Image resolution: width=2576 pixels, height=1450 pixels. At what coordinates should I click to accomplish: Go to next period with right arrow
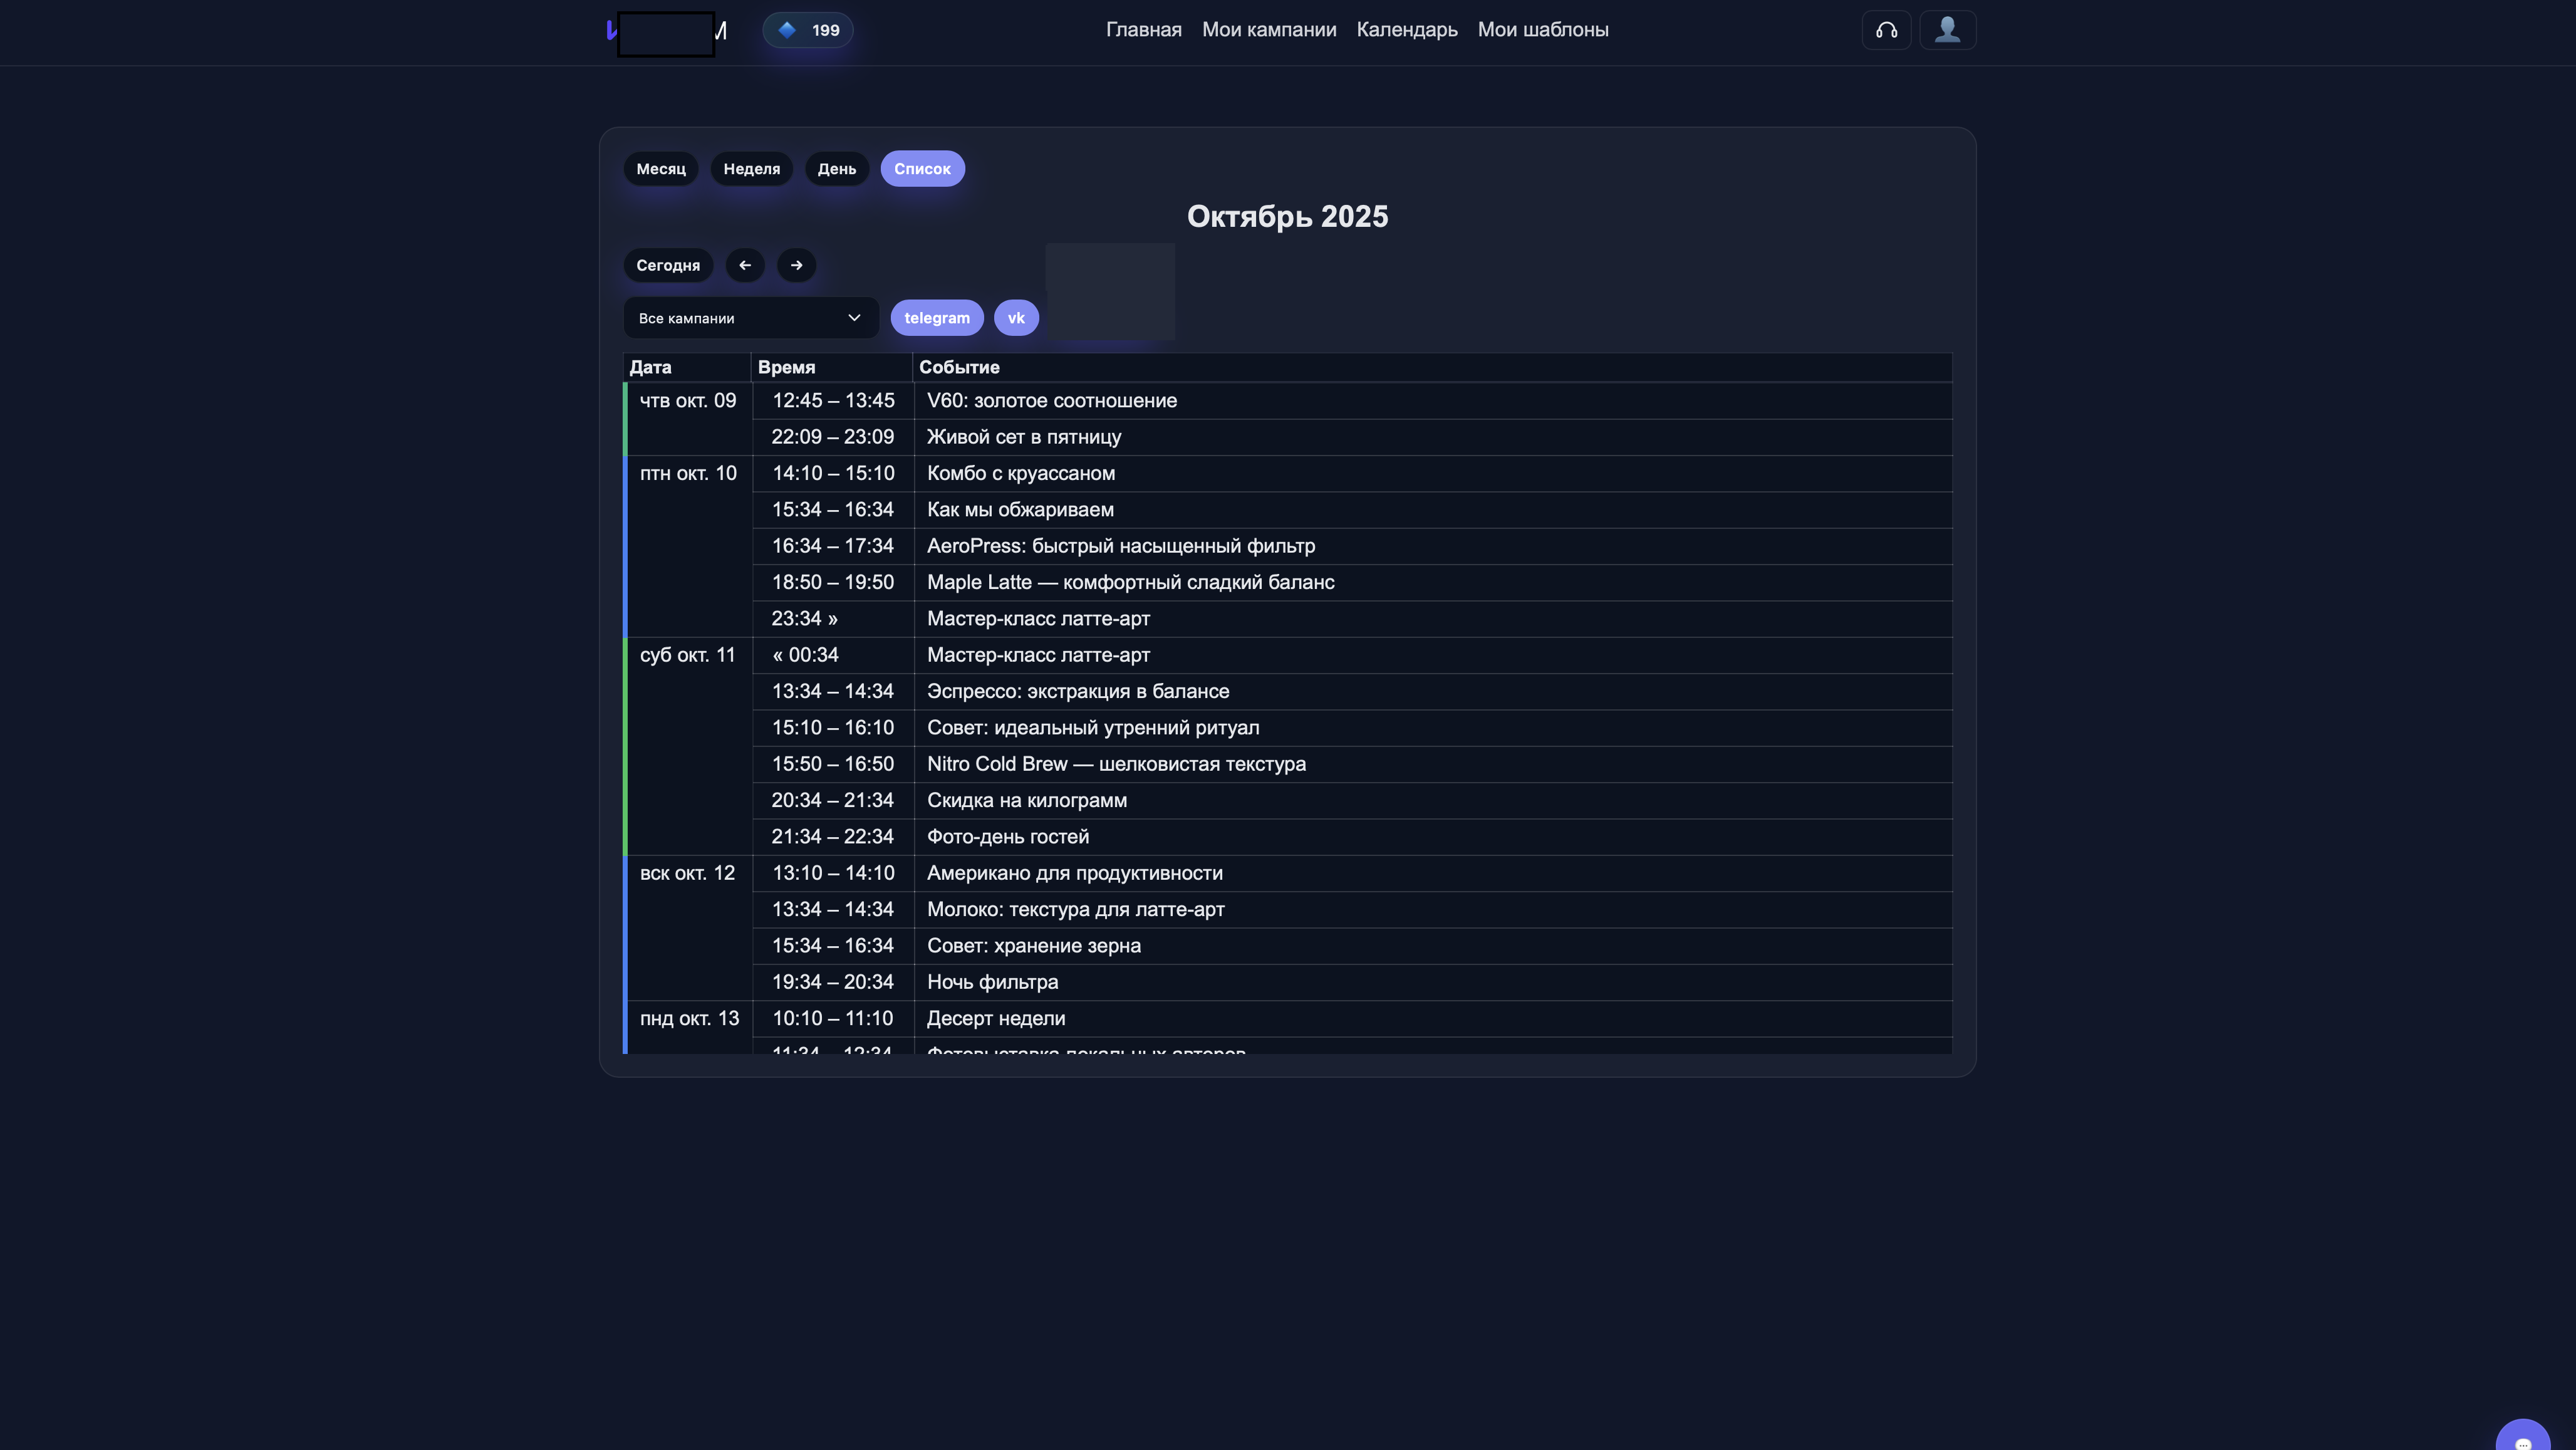[x=796, y=265]
